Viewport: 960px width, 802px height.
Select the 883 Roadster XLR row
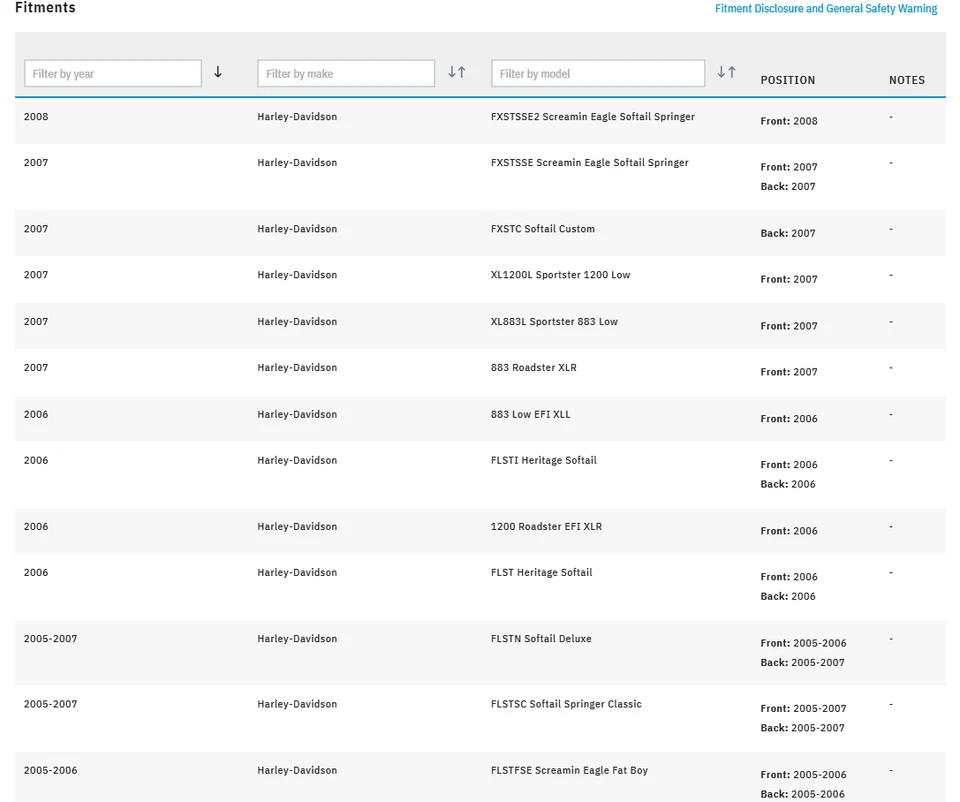click(x=533, y=368)
